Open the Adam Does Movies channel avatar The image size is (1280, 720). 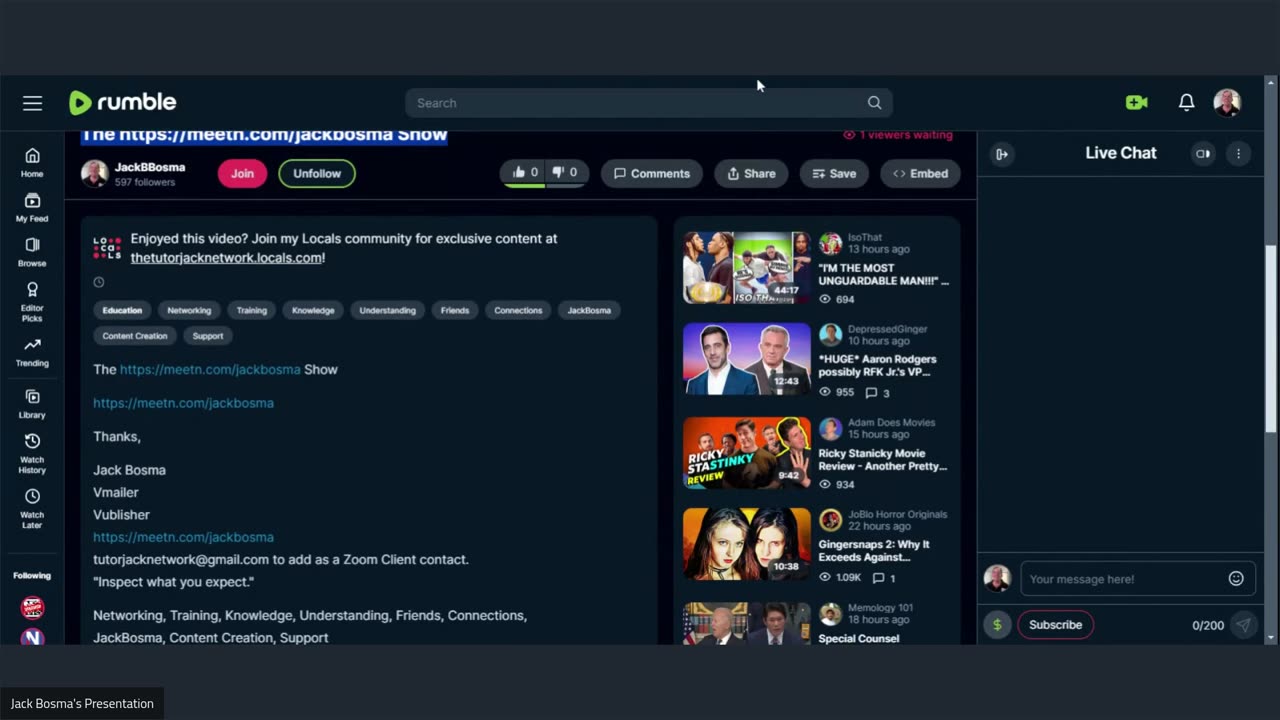(830, 429)
